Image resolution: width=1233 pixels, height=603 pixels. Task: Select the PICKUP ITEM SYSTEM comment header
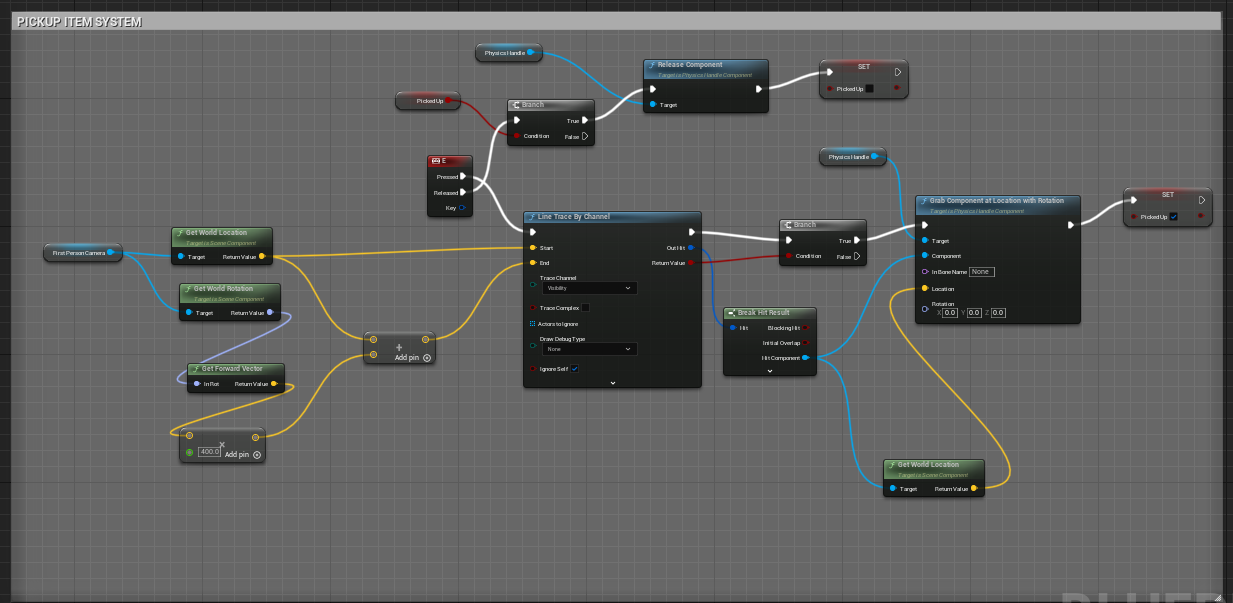tap(80, 21)
